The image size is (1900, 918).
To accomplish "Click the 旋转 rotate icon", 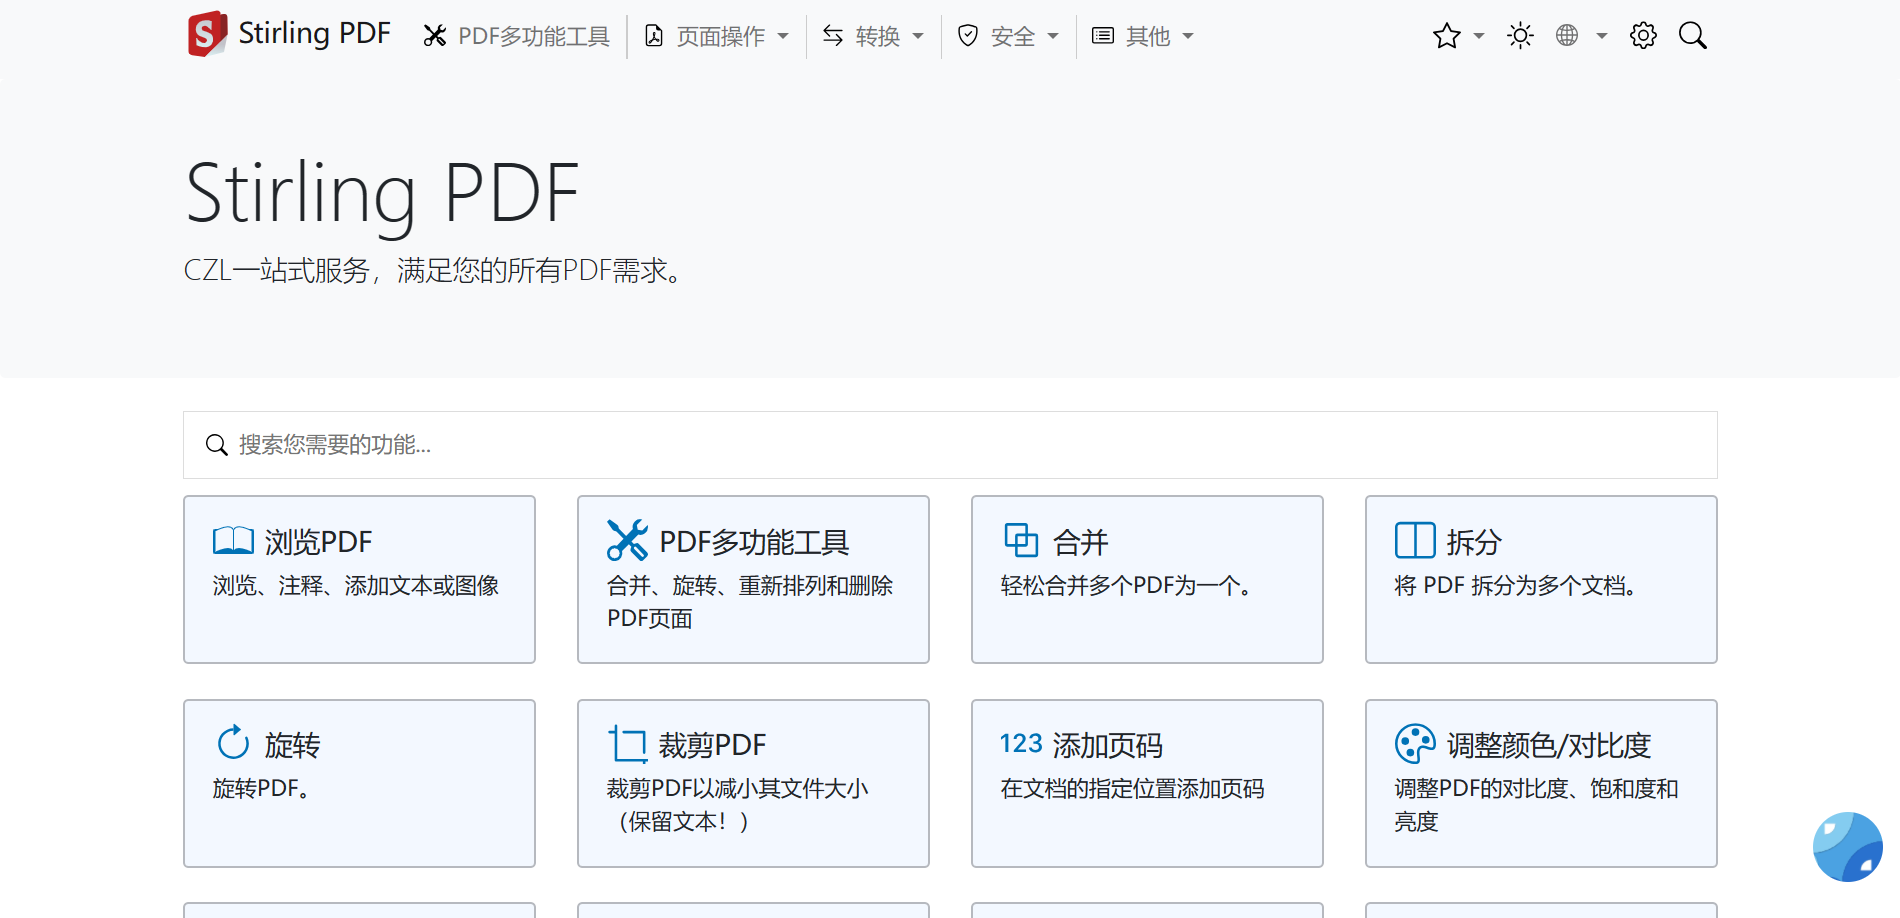I will click(x=233, y=743).
